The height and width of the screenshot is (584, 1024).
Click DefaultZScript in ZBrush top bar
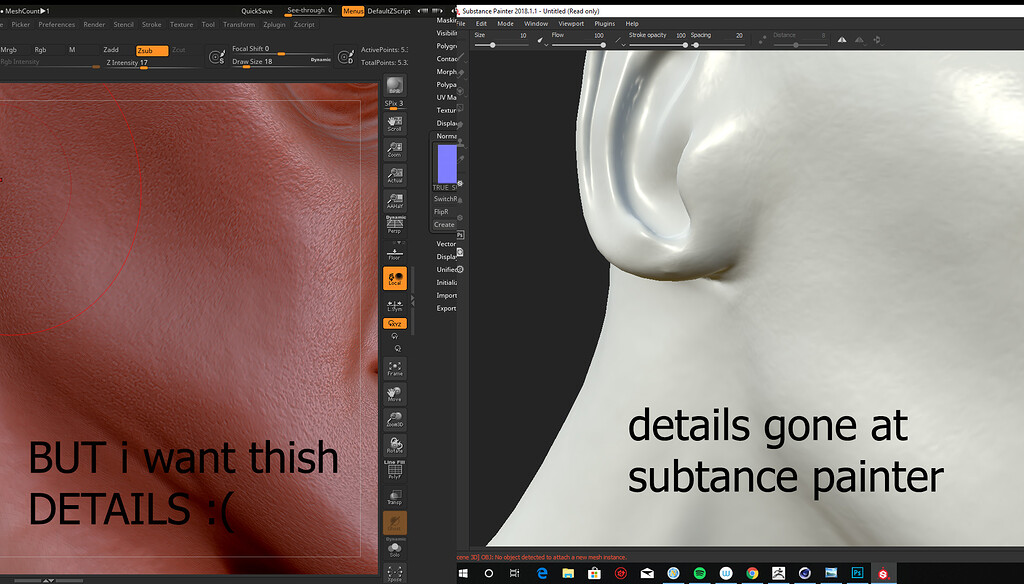389,11
